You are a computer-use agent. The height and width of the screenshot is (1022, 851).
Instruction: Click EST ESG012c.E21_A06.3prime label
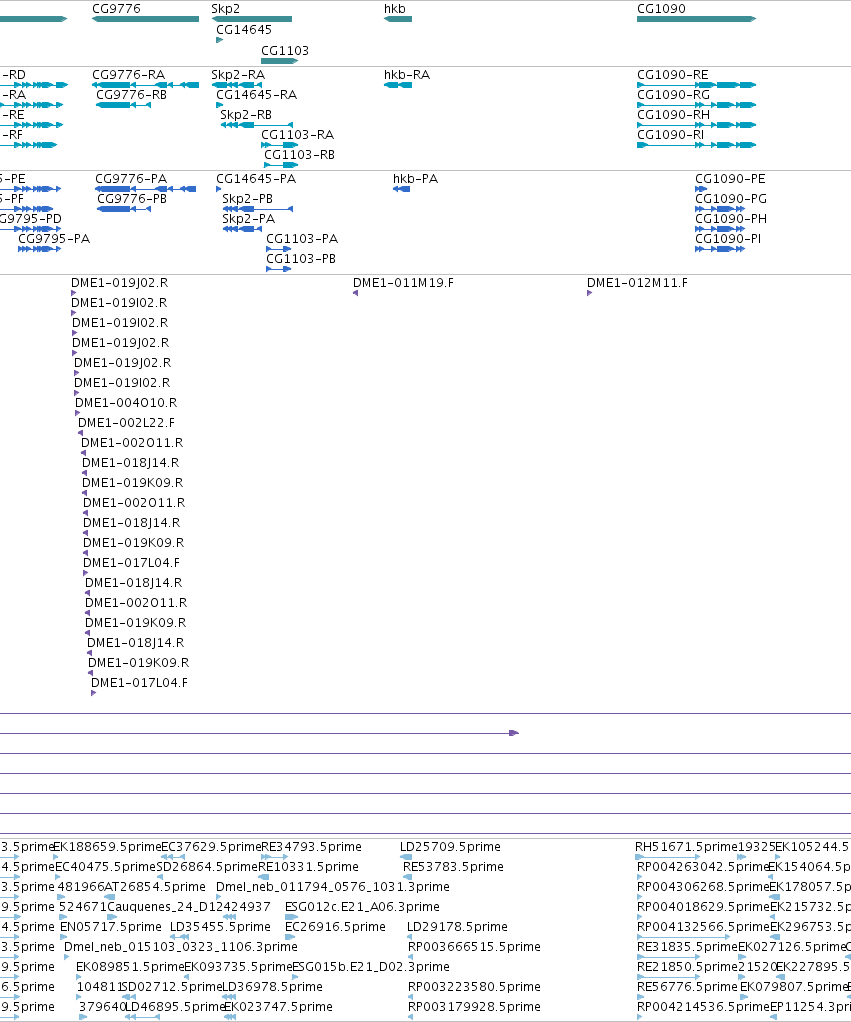362,907
